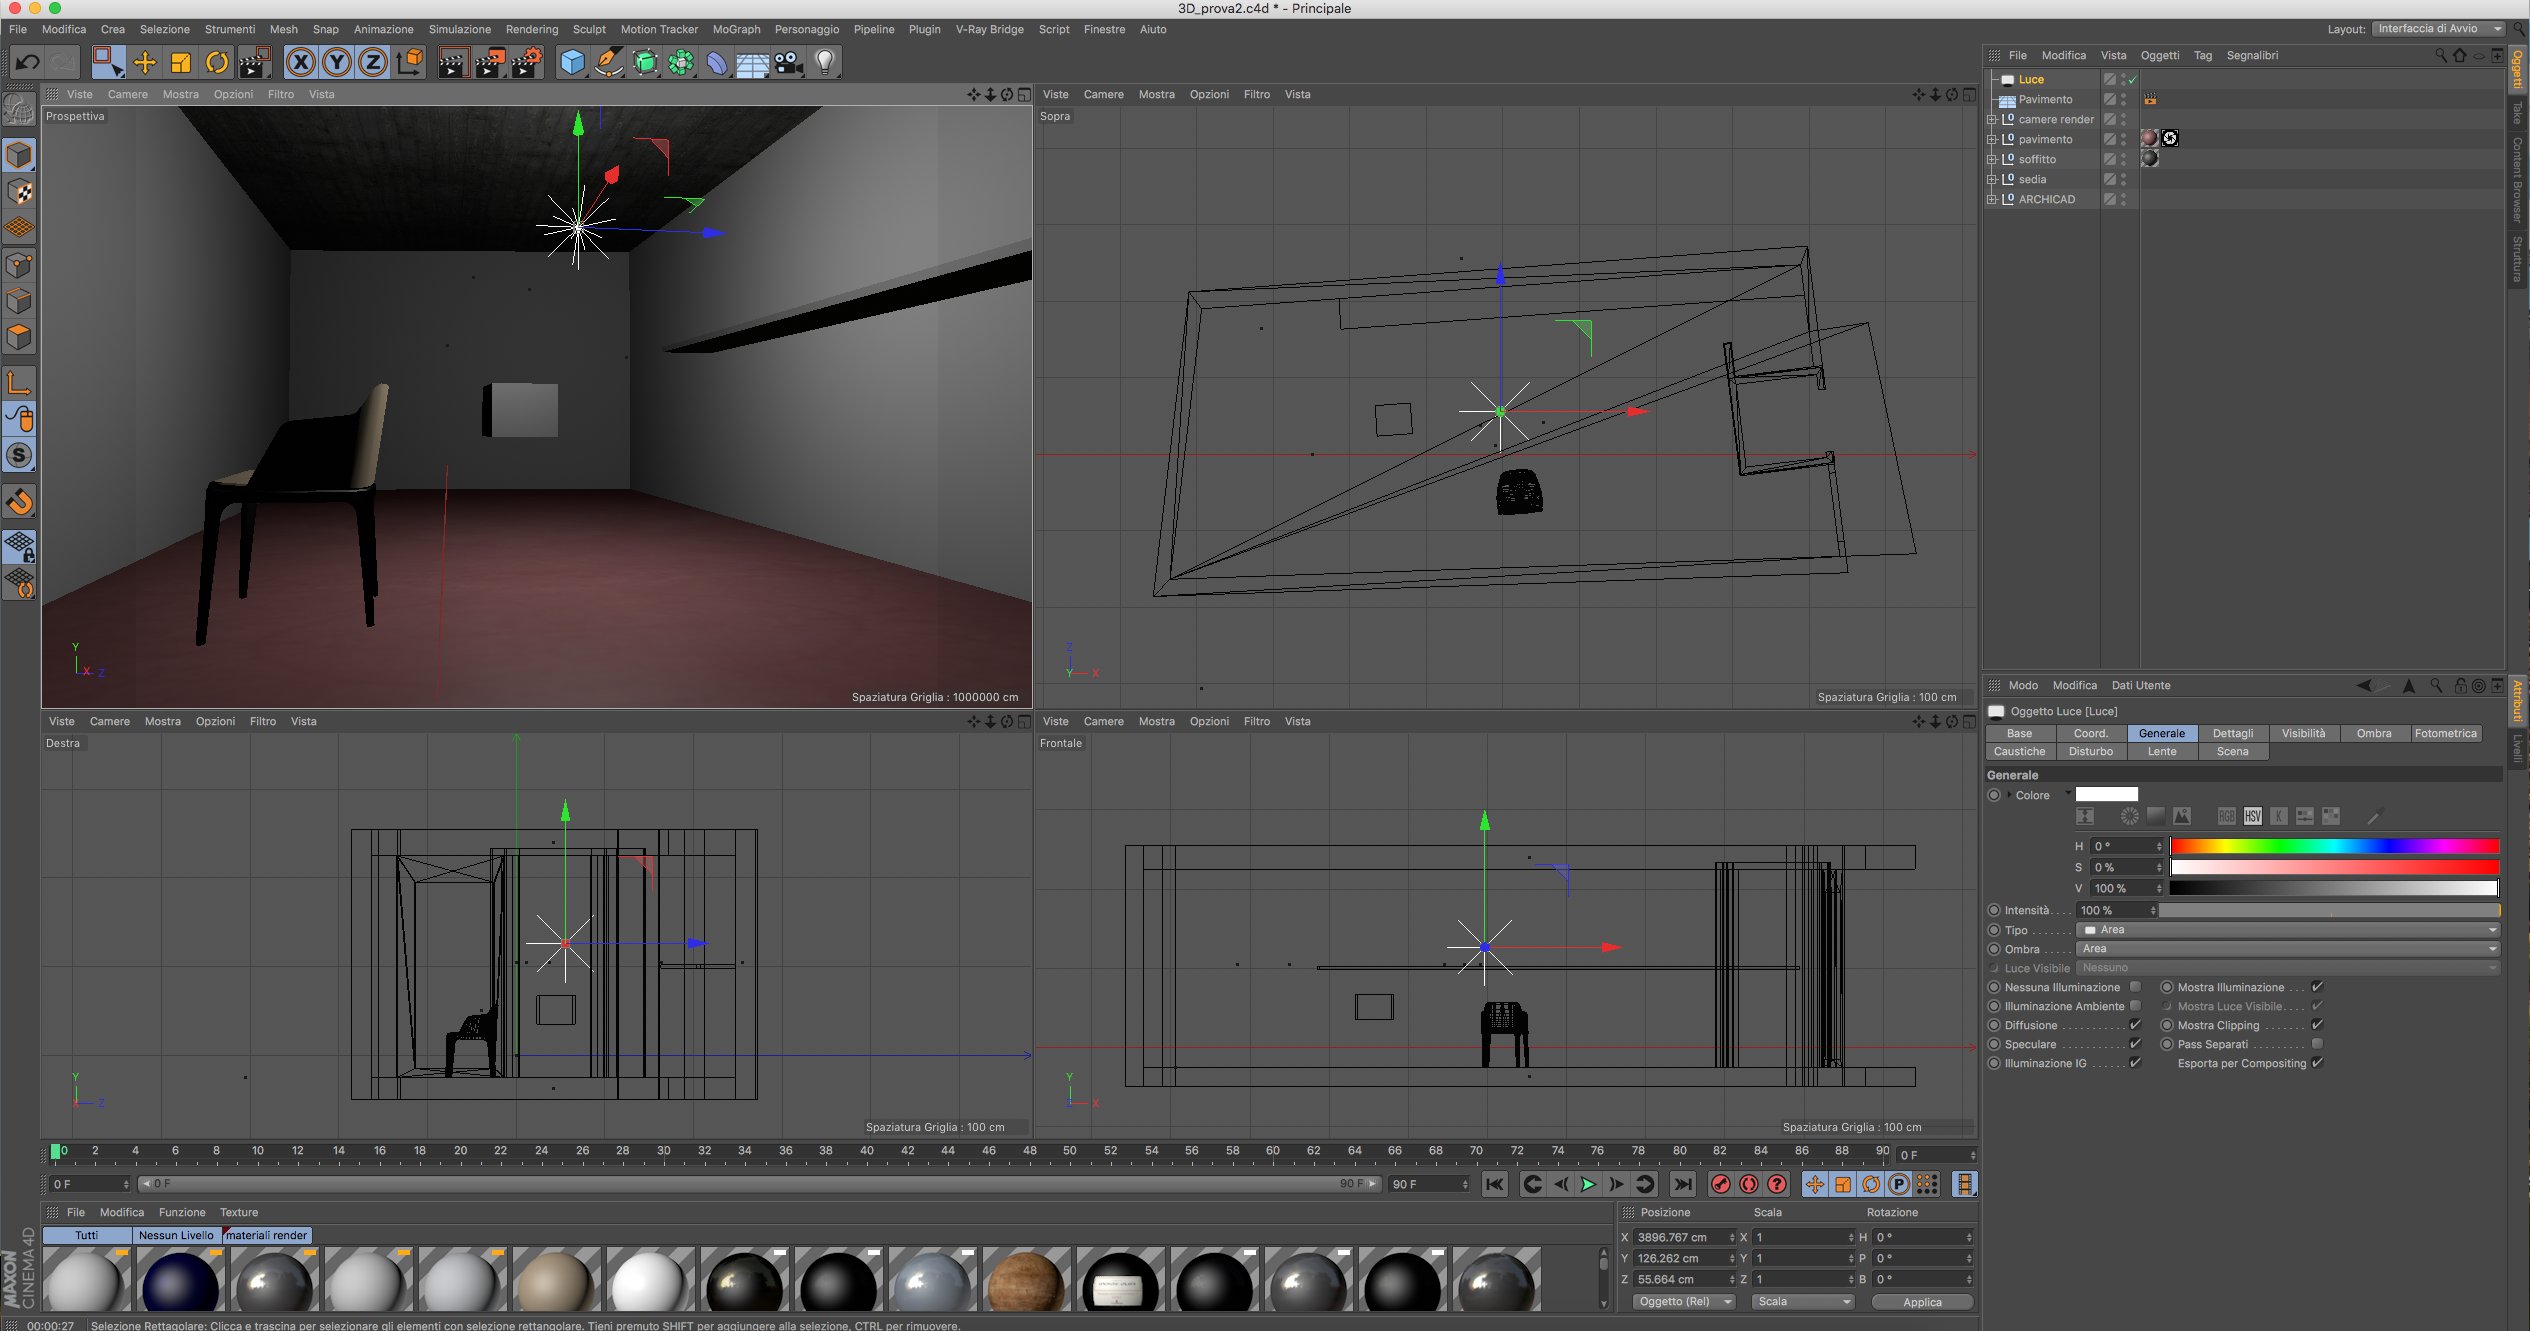This screenshot has height=1331, width=2530.
Task: Toggle the Nessuna Illuminazione checkbox
Action: (2135, 987)
